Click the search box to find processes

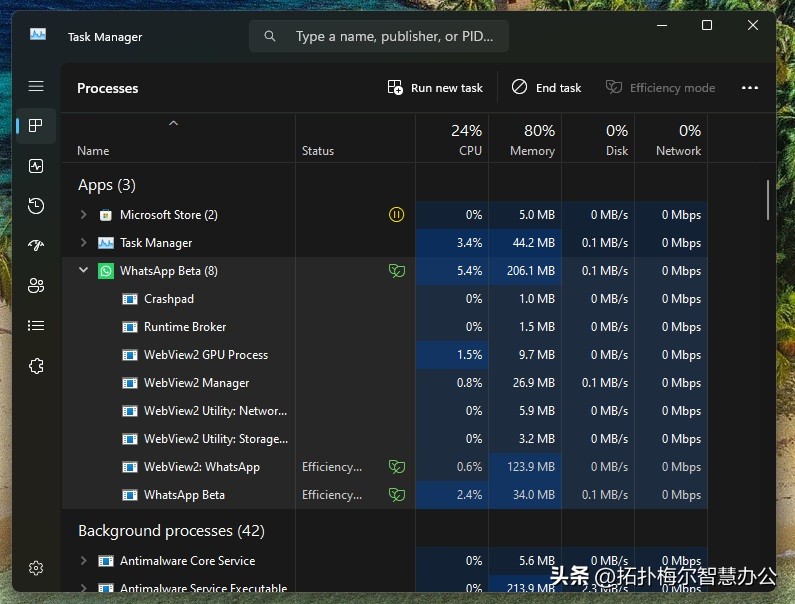pos(379,36)
